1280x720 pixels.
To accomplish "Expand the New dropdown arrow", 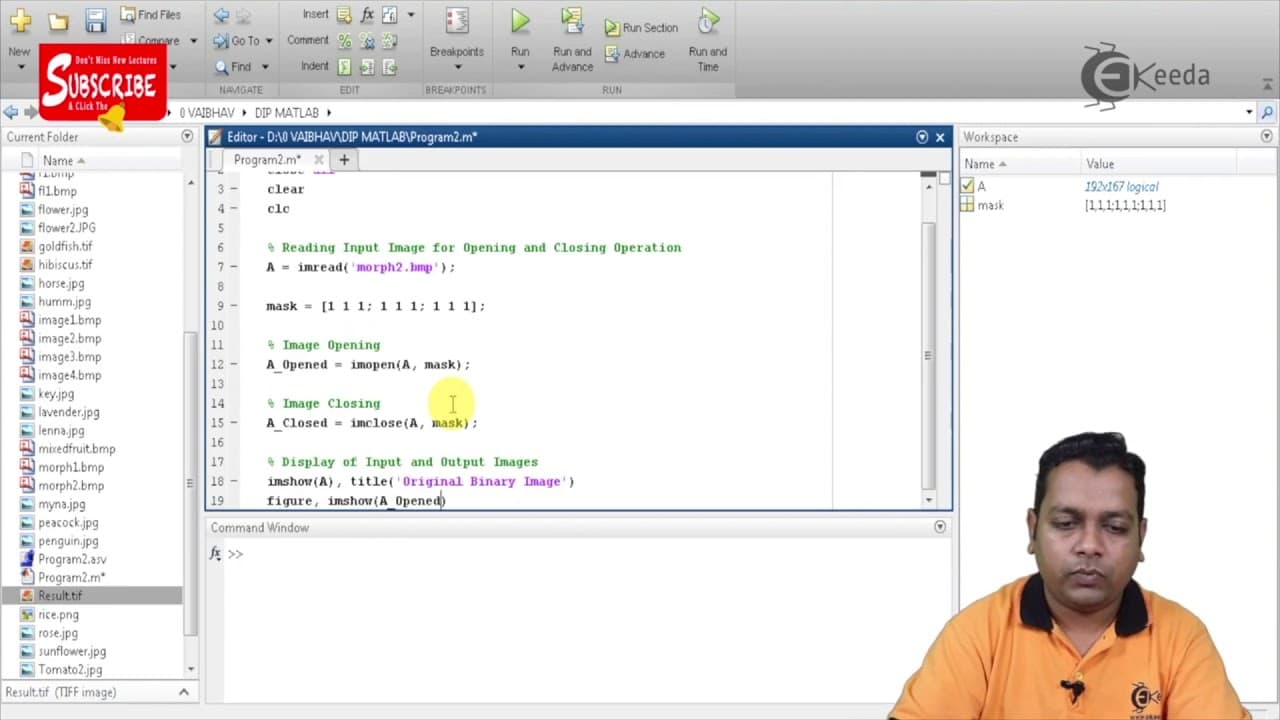I will pyautogui.click(x=20, y=67).
